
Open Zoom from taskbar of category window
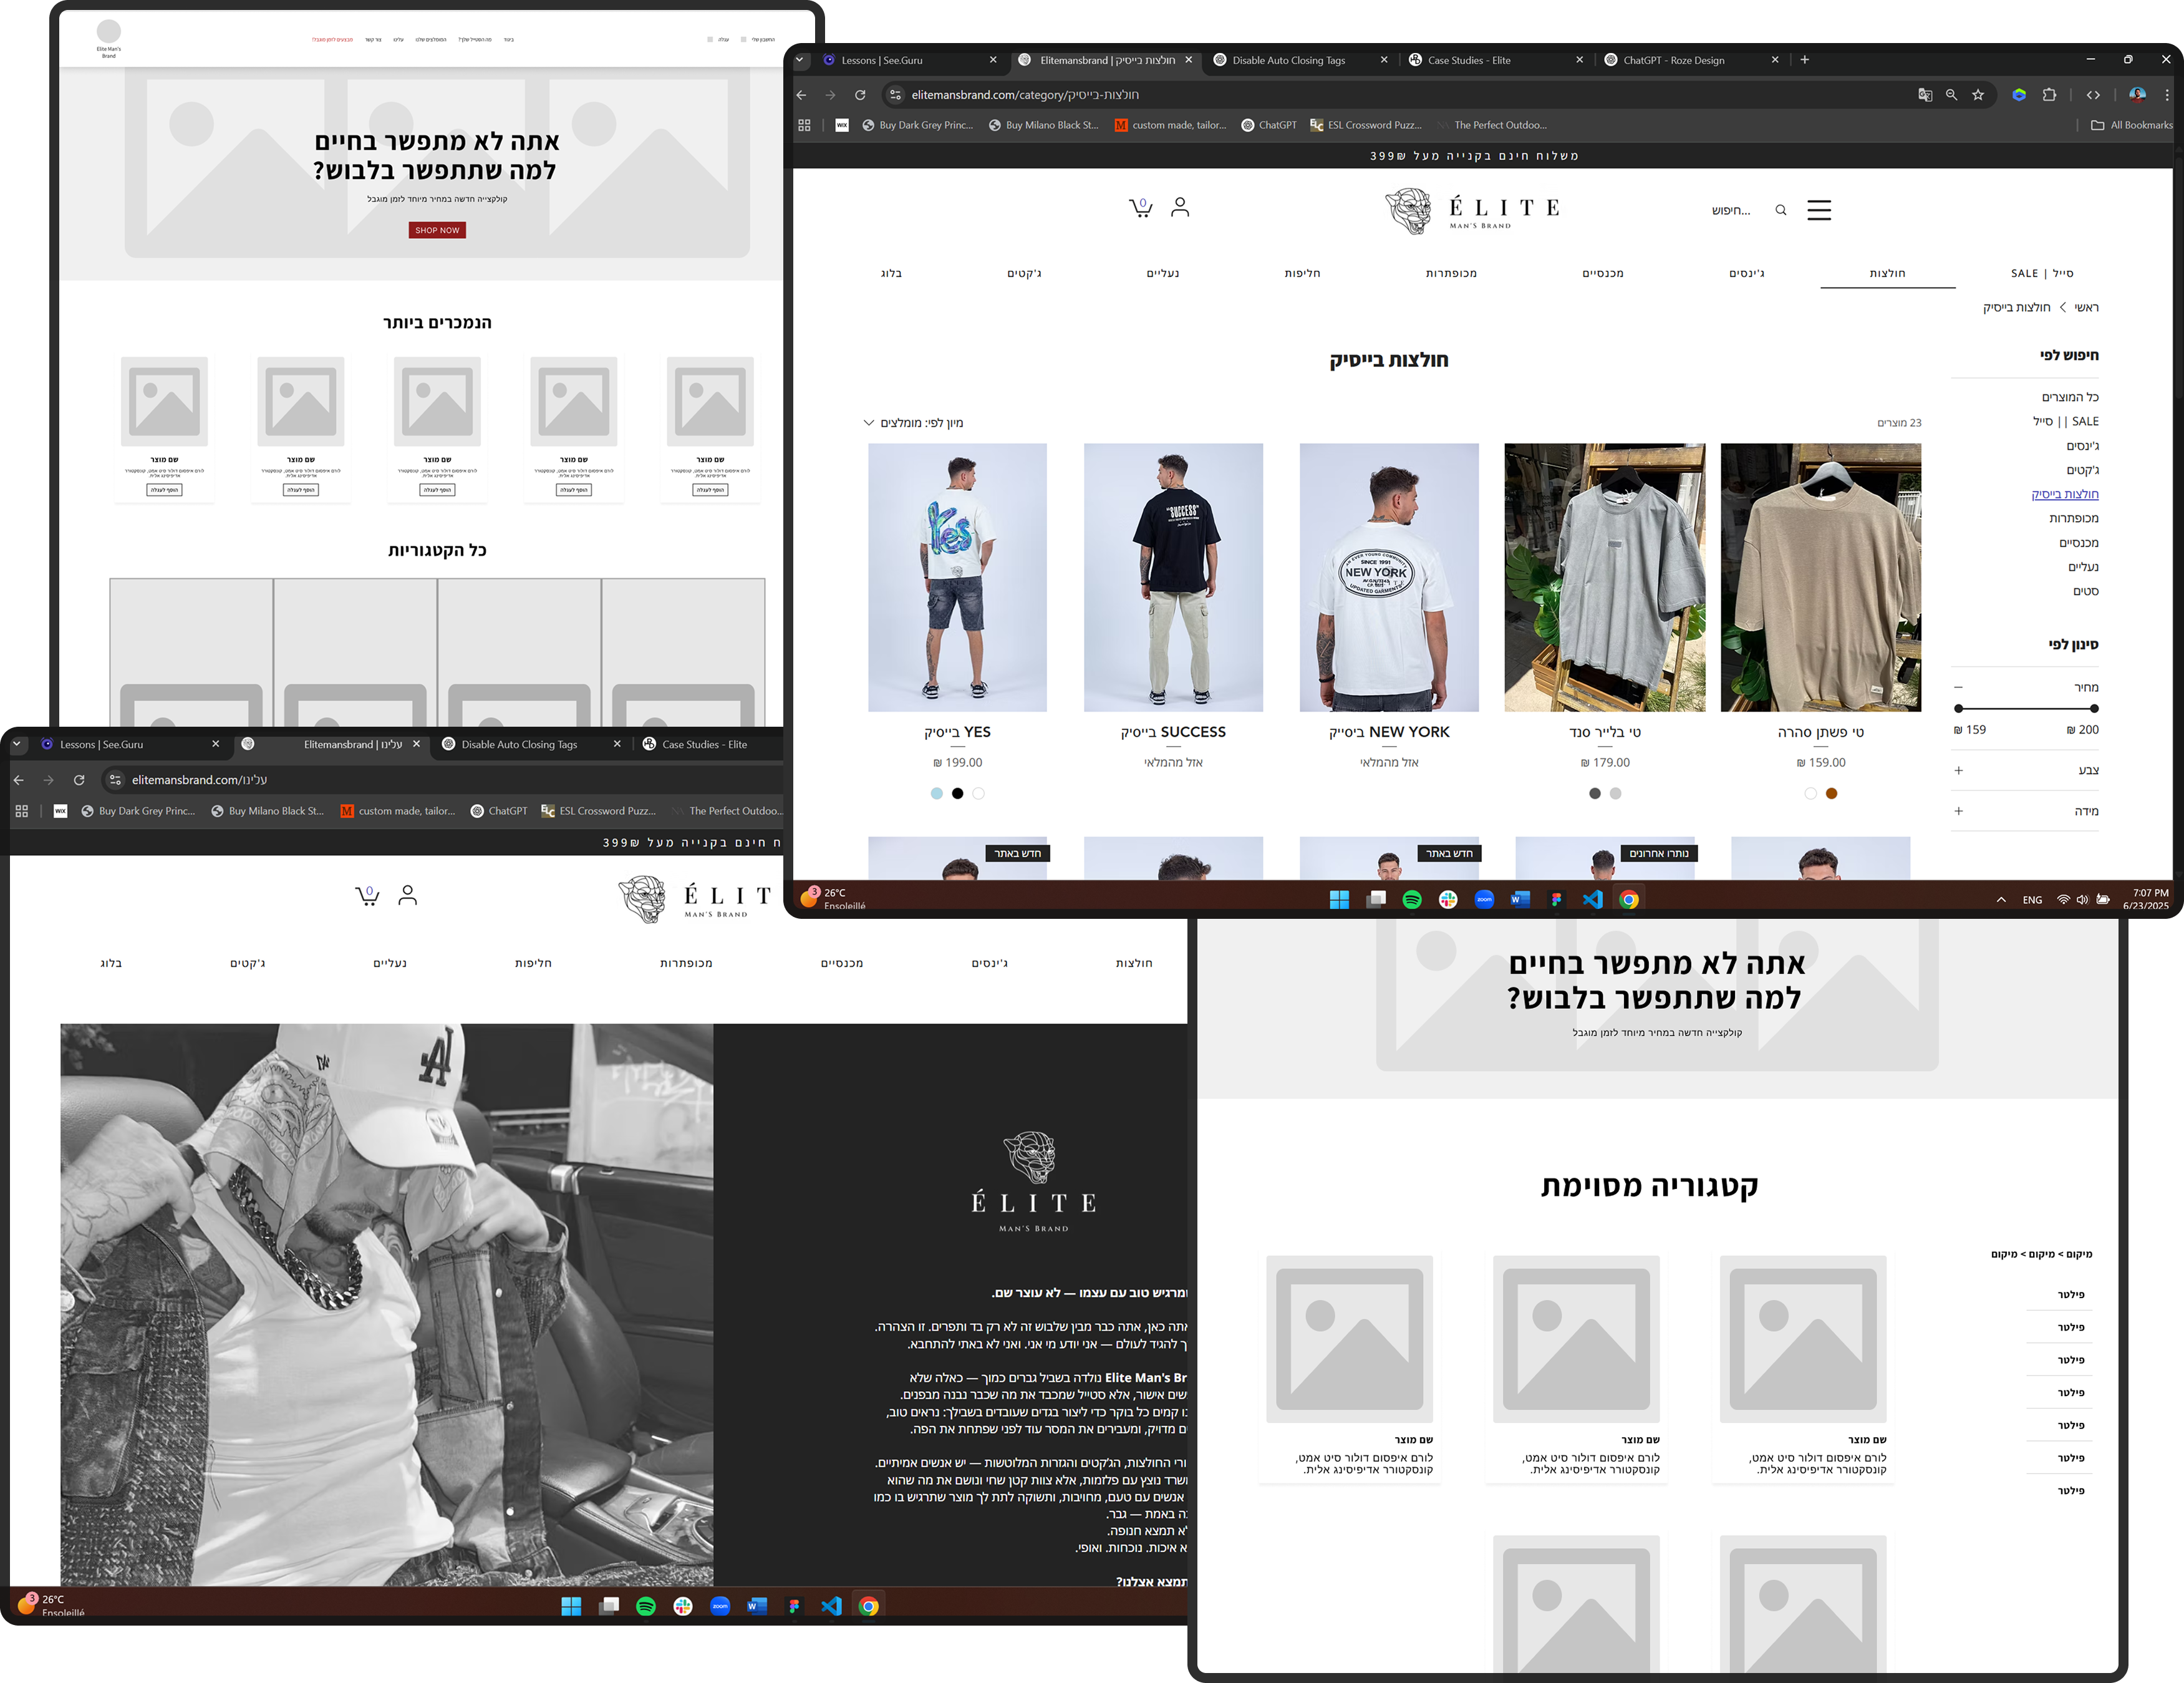point(1484,899)
